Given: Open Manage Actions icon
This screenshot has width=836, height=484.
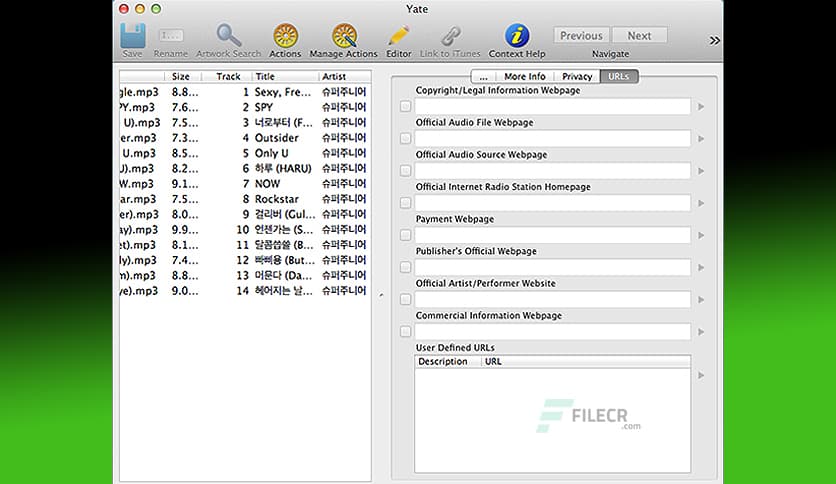Looking at the screenshot, I should click(344, 36).
